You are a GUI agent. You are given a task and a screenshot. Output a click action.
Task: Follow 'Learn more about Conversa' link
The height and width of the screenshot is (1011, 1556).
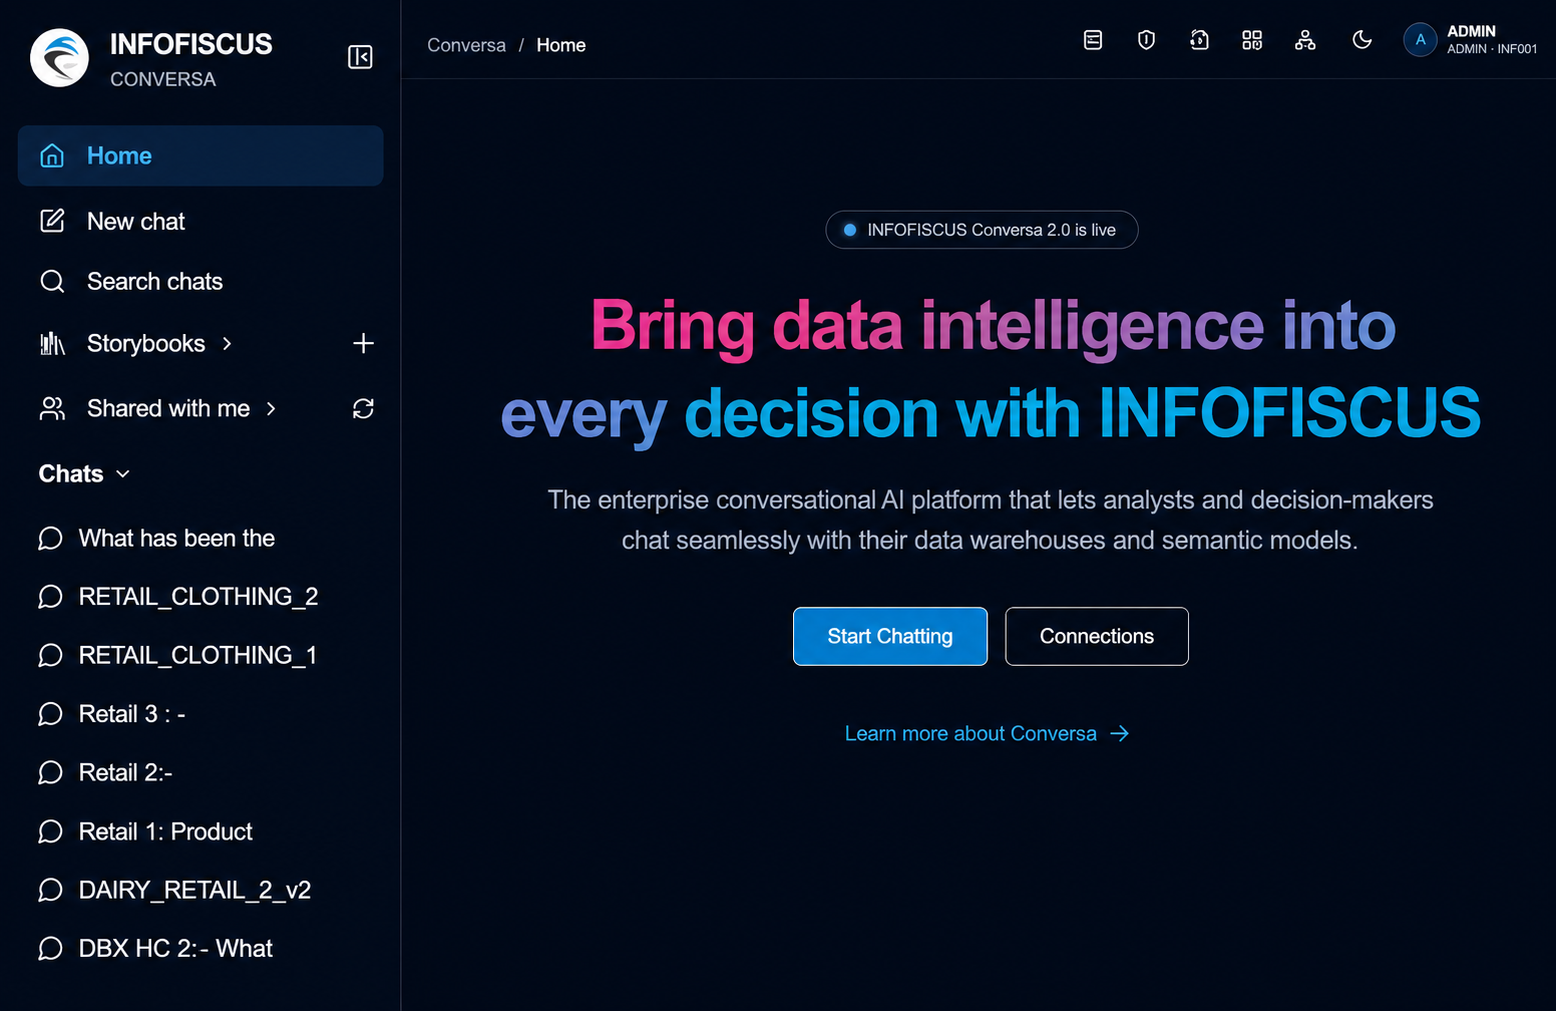(x=971, y=733)
